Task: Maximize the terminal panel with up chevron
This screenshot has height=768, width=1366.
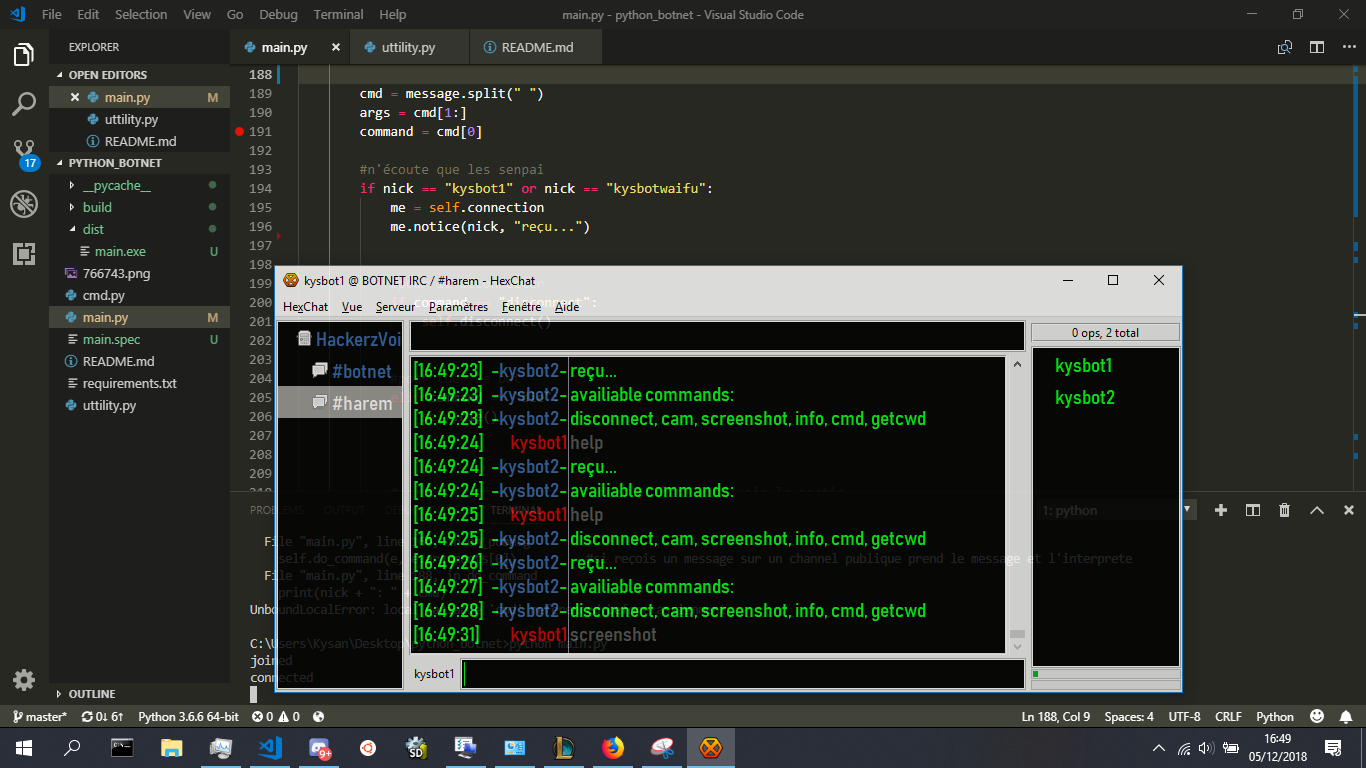Action: (1316, 510)
